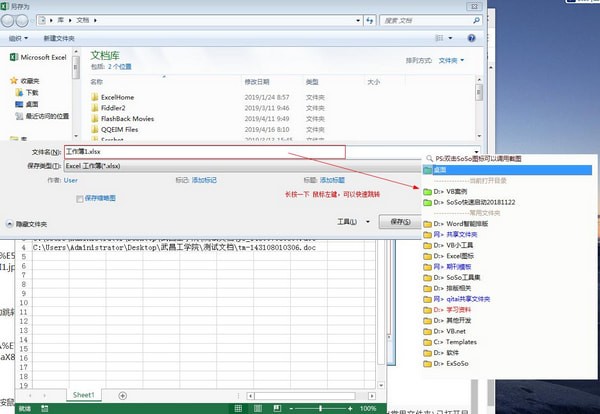Open the 排列方式 文件夹 arrange dropdown
The height and width of the screenshot is (414, 600).
click(x=451, y=60)
